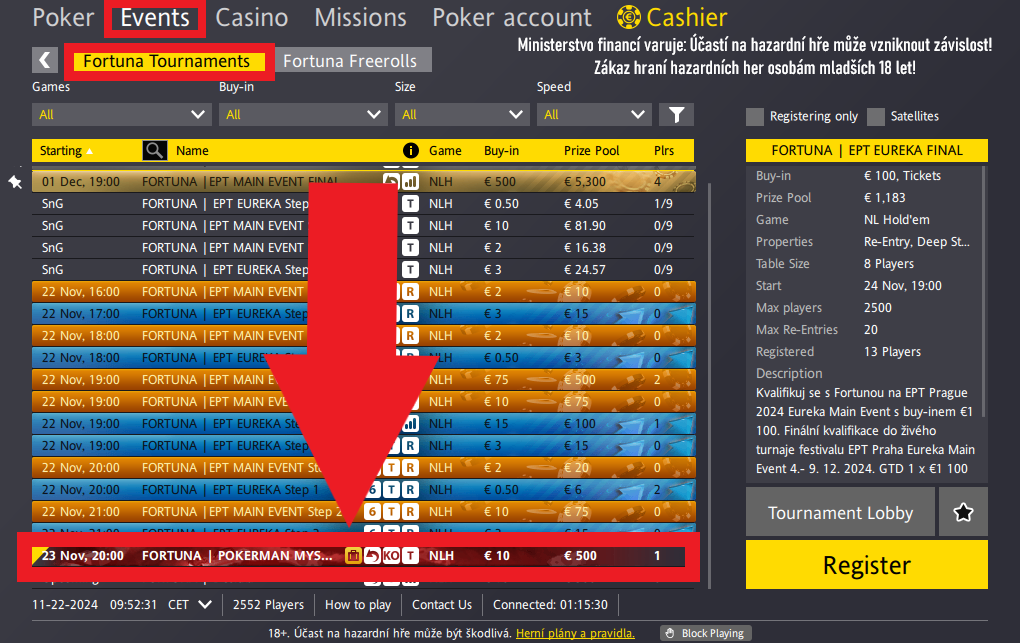Add tournament to favorites with star button
The height and width of the screenshot is (643, 1020).
click(x=963, y=512)
